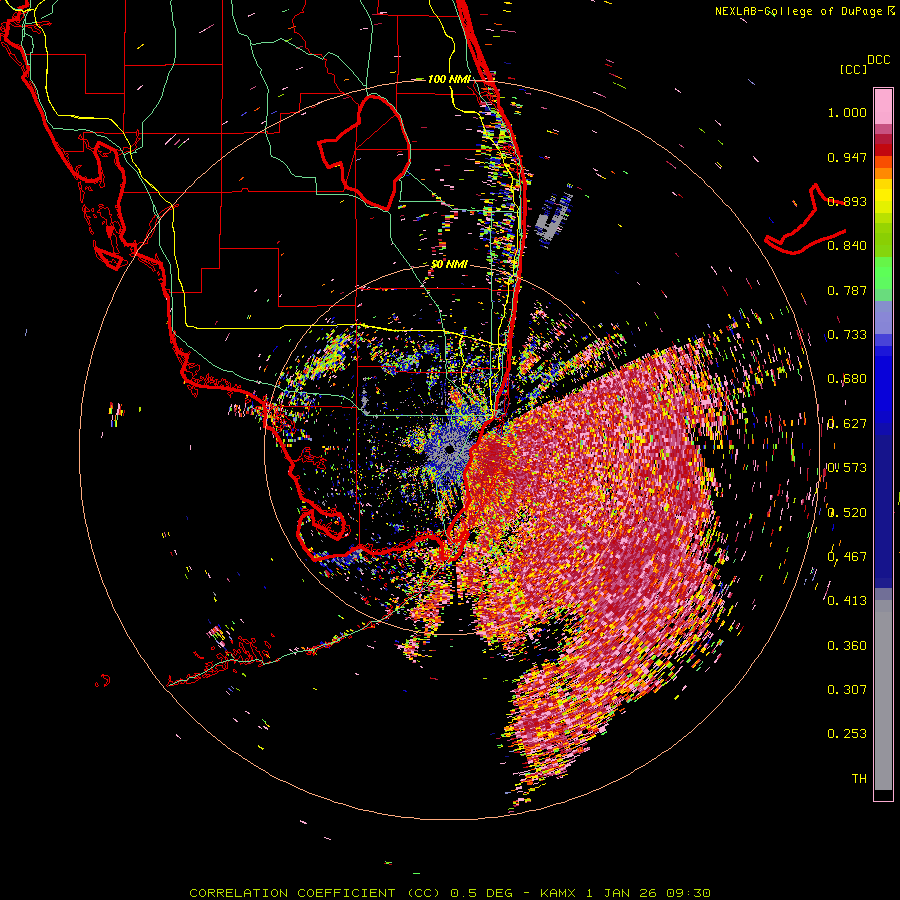Select the 0.840 color scale value
This screenshot has height=900, width=900.
coord(847,246)
